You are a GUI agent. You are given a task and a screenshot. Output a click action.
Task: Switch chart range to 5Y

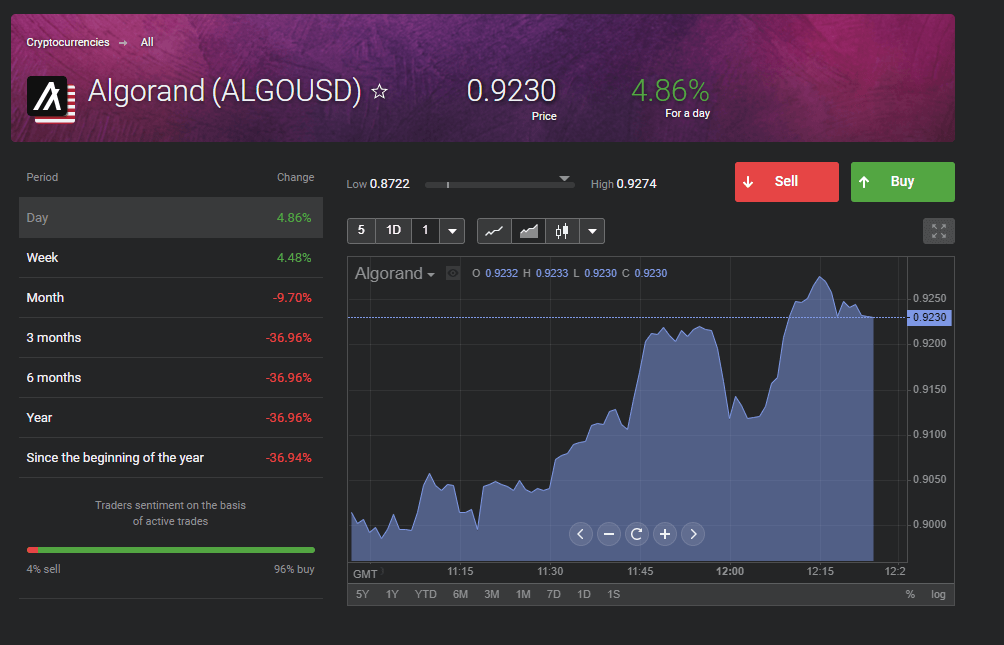pos(362,594)
